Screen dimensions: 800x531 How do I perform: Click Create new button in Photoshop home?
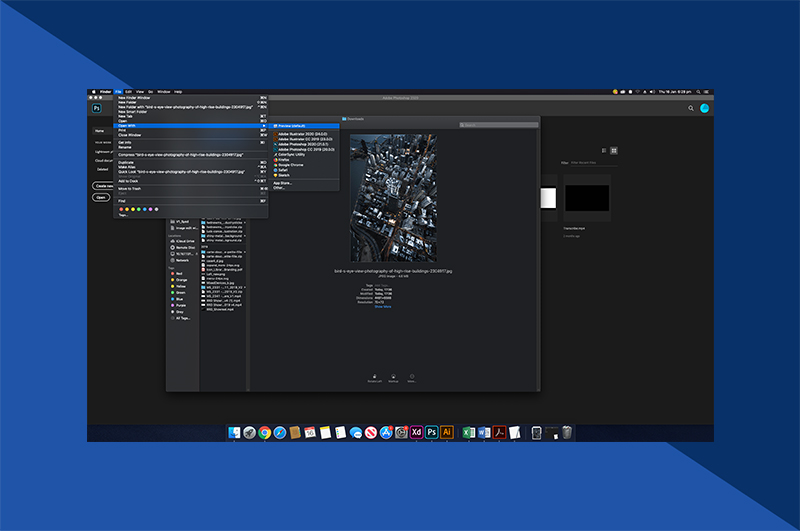coord(104,186)
